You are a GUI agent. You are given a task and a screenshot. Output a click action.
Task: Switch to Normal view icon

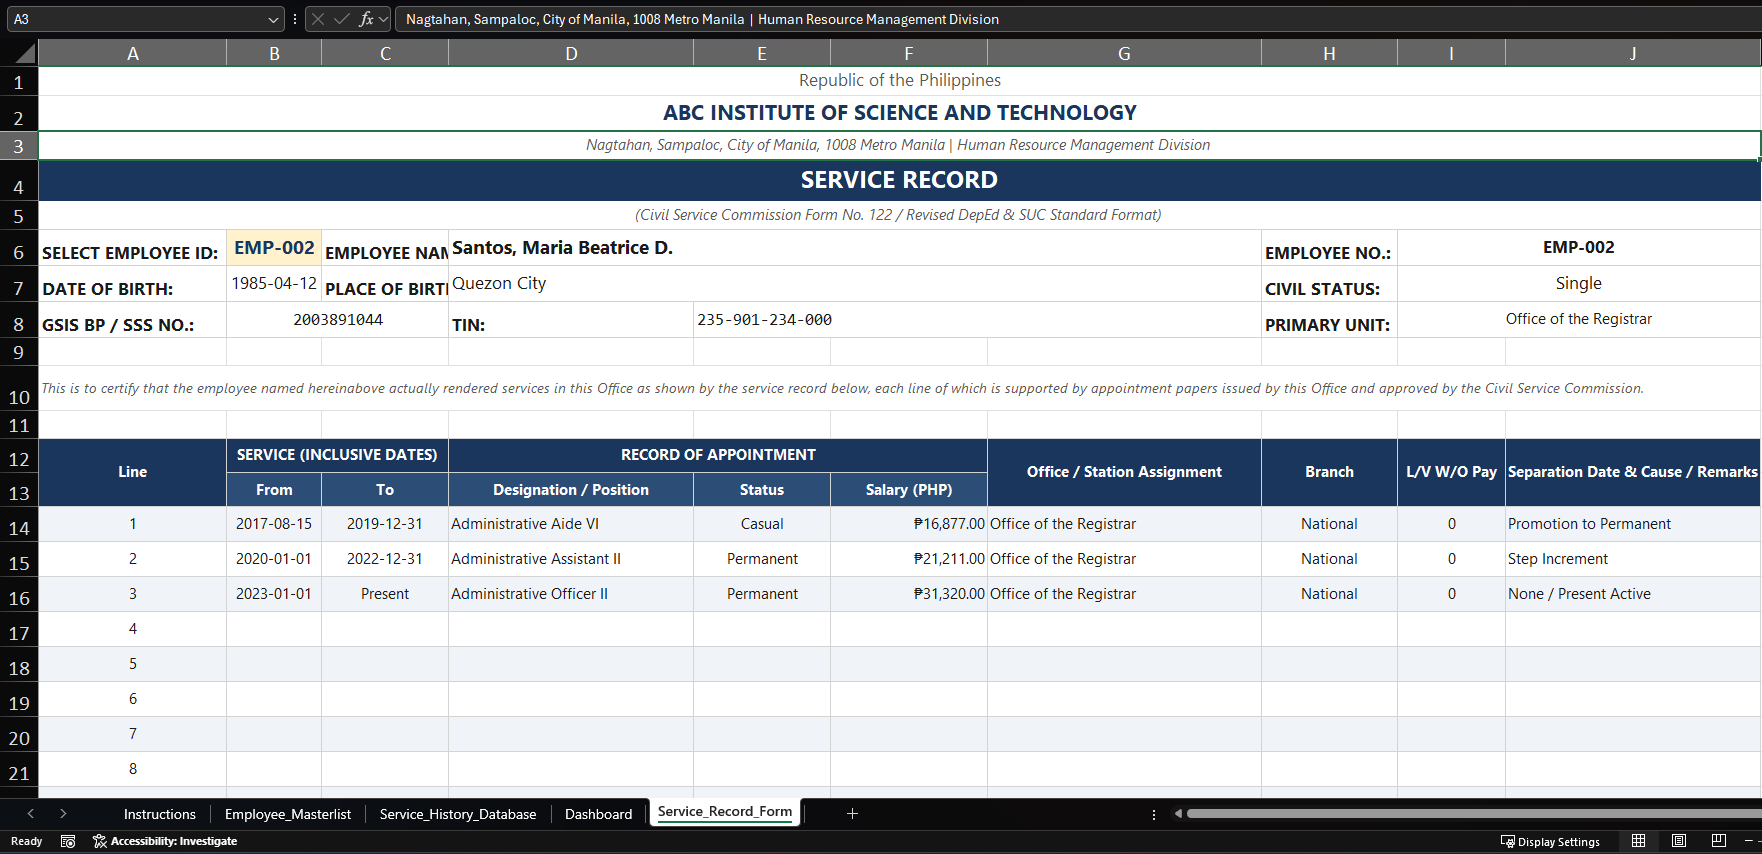pyautogui.click(x=1638, y=841)
